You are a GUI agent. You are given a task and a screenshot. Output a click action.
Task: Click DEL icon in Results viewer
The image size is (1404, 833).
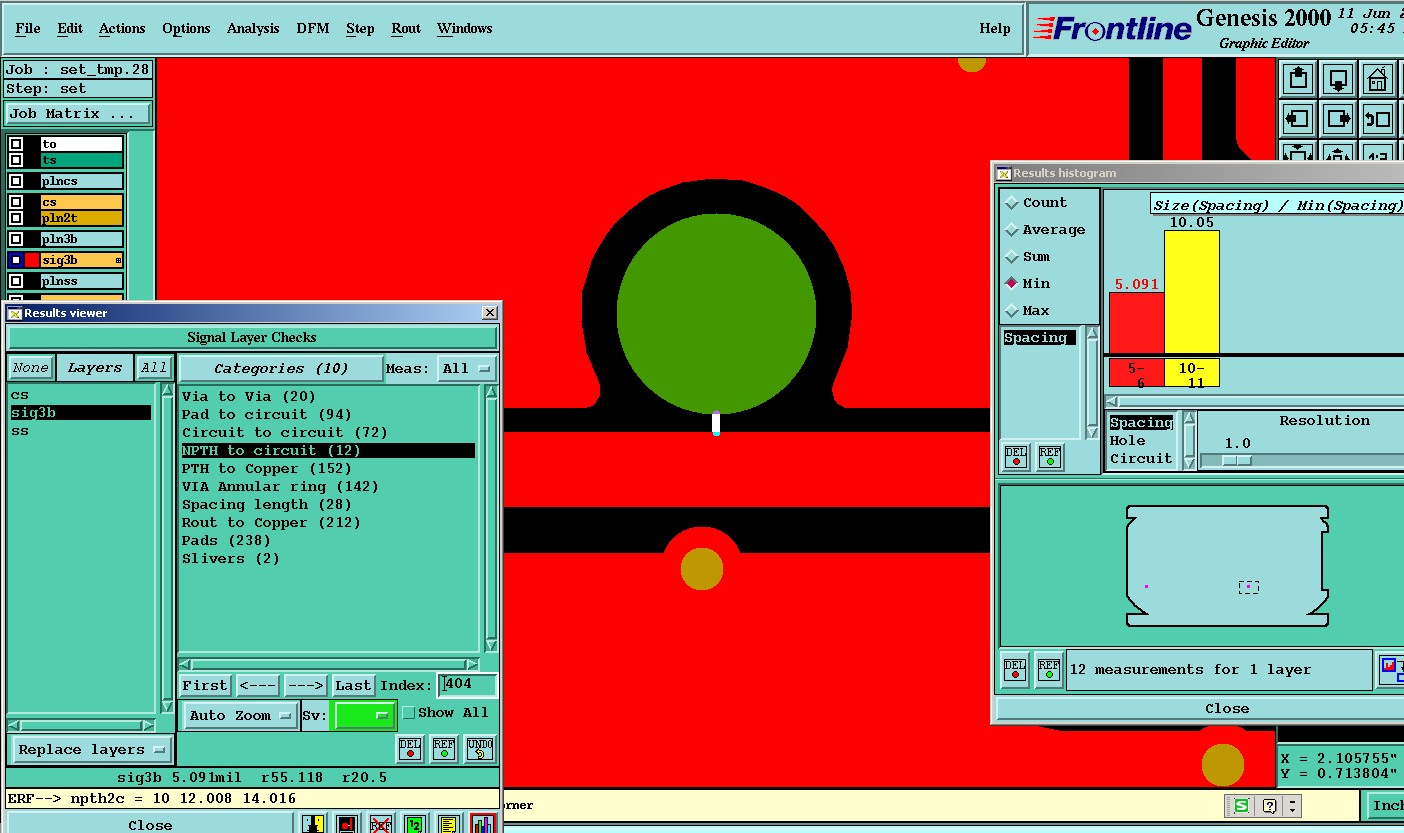(x=410, y=748)
